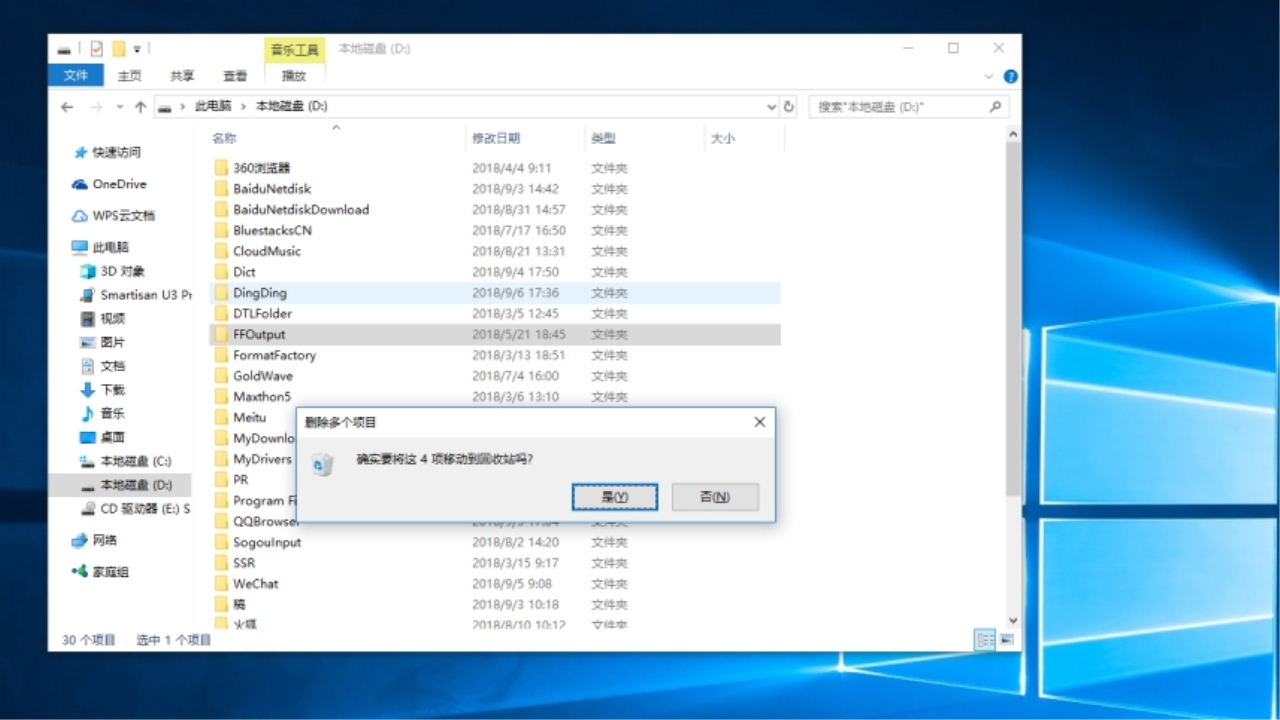Switch to large thumbnails view icon
The height and width of the screenshot is (720, 1280).
[x=1006, y=639]
